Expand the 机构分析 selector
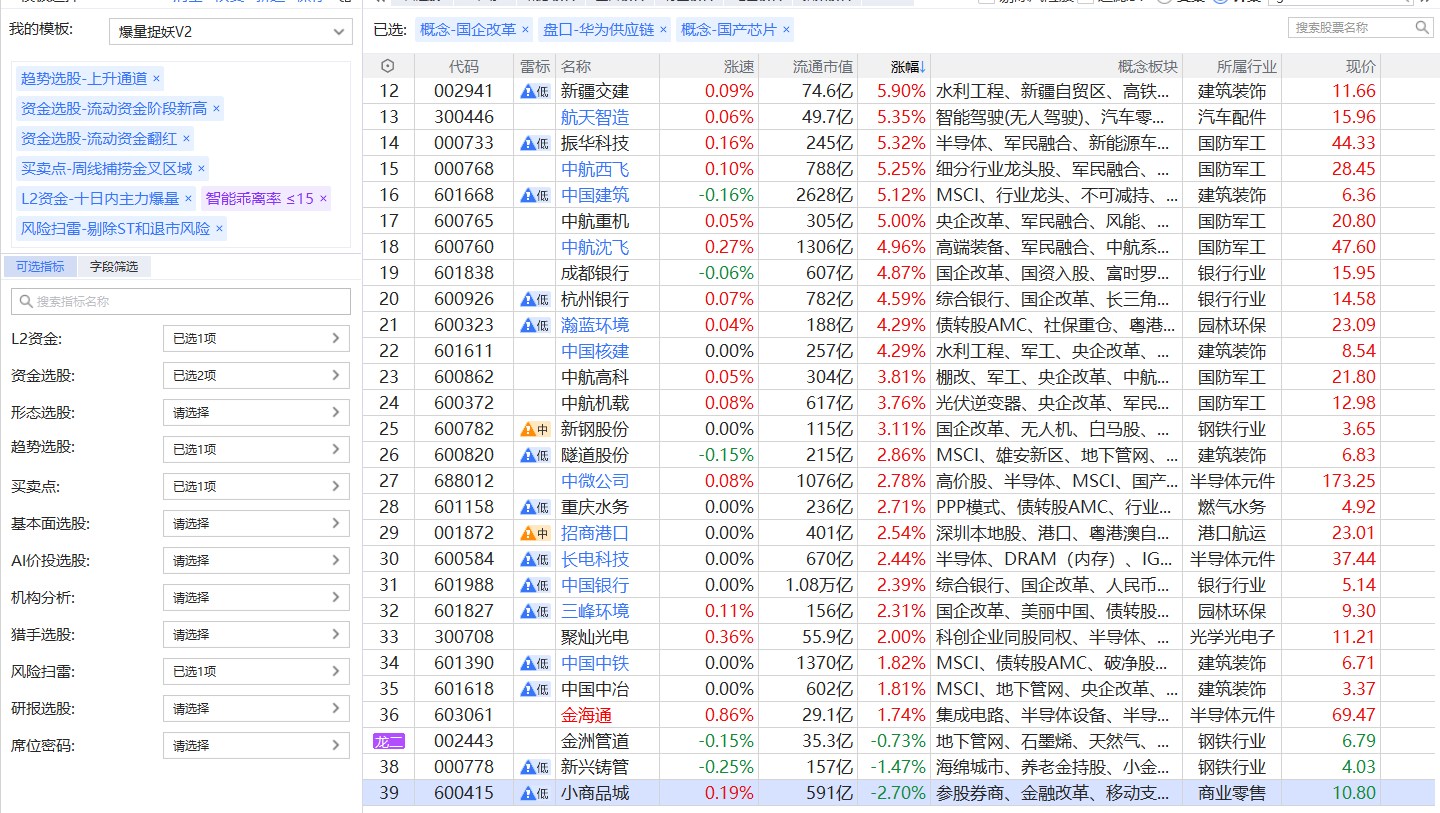Viewport: 1440px width, 813px height. click(256, 598)
